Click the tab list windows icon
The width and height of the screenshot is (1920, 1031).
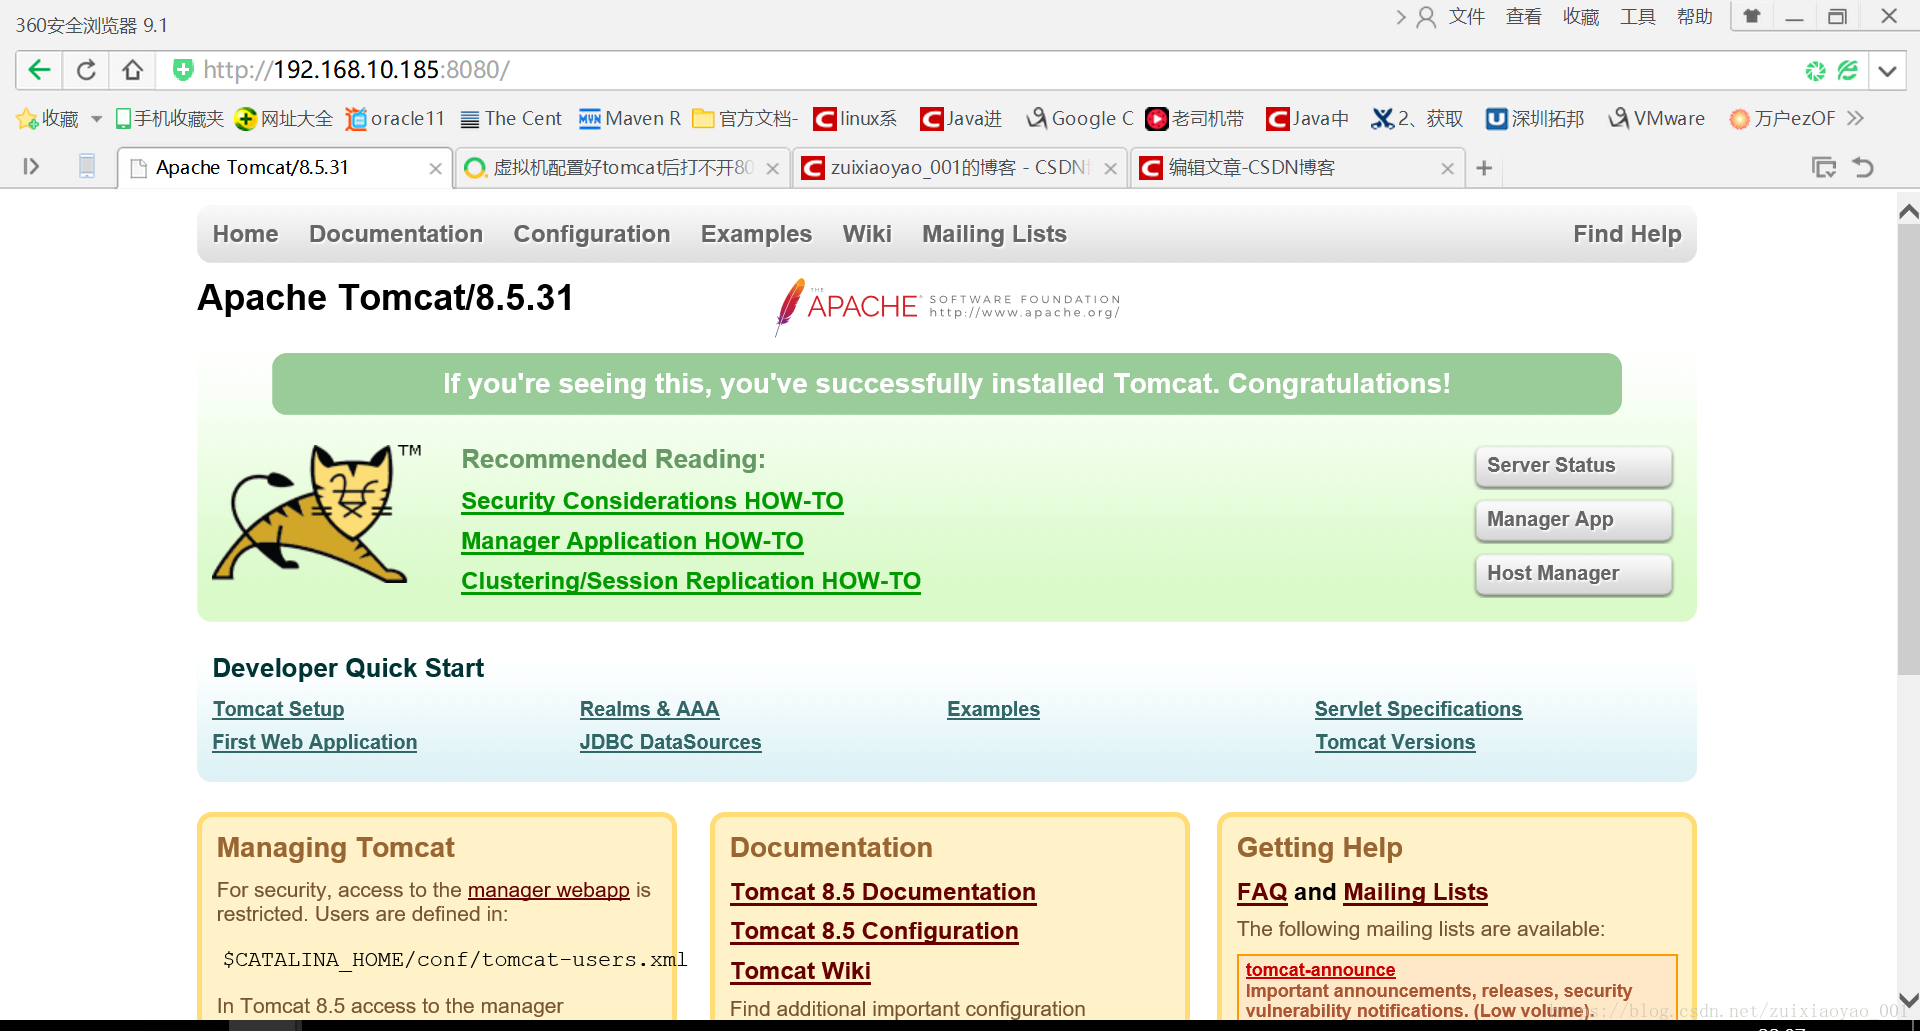pos(1824,168)
